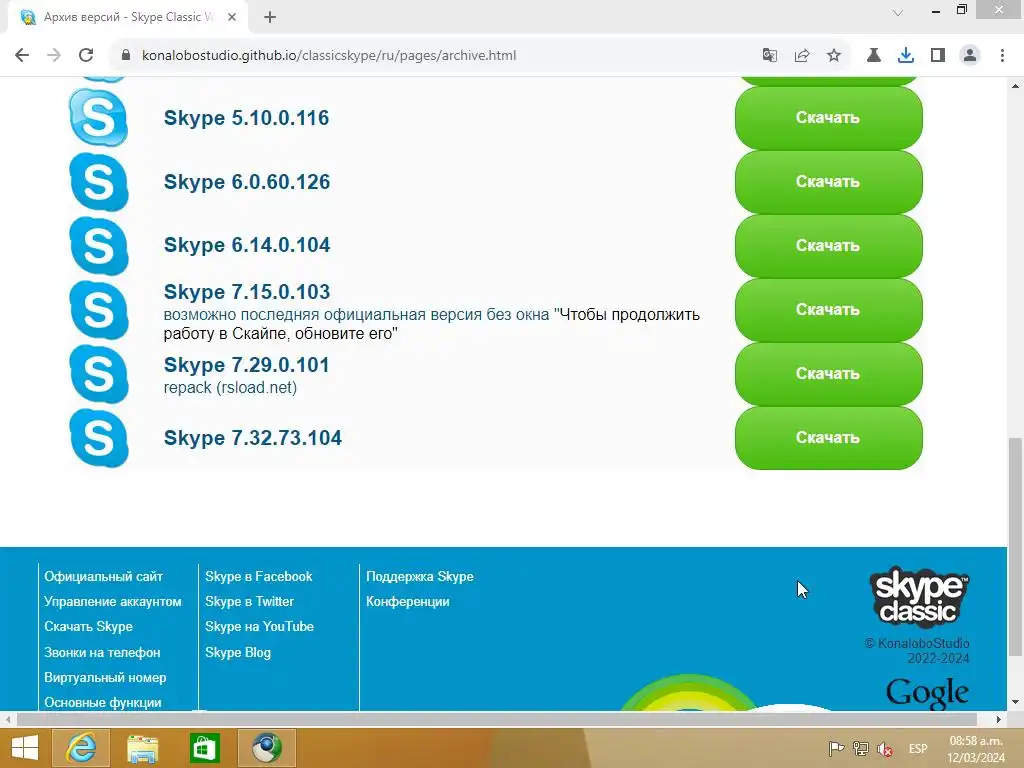1024x768 pixels.
Task: Download Skype 7.32.73.104 with Скачать
Action: [x=828, y=438]
